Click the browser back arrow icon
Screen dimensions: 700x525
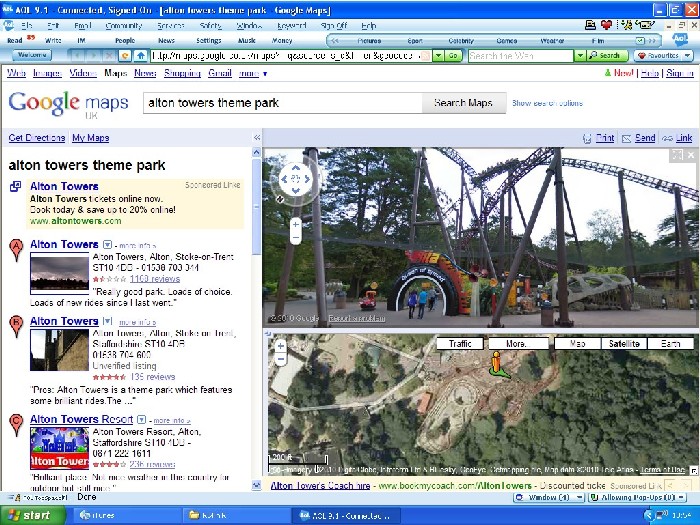[x=78, y=56]
